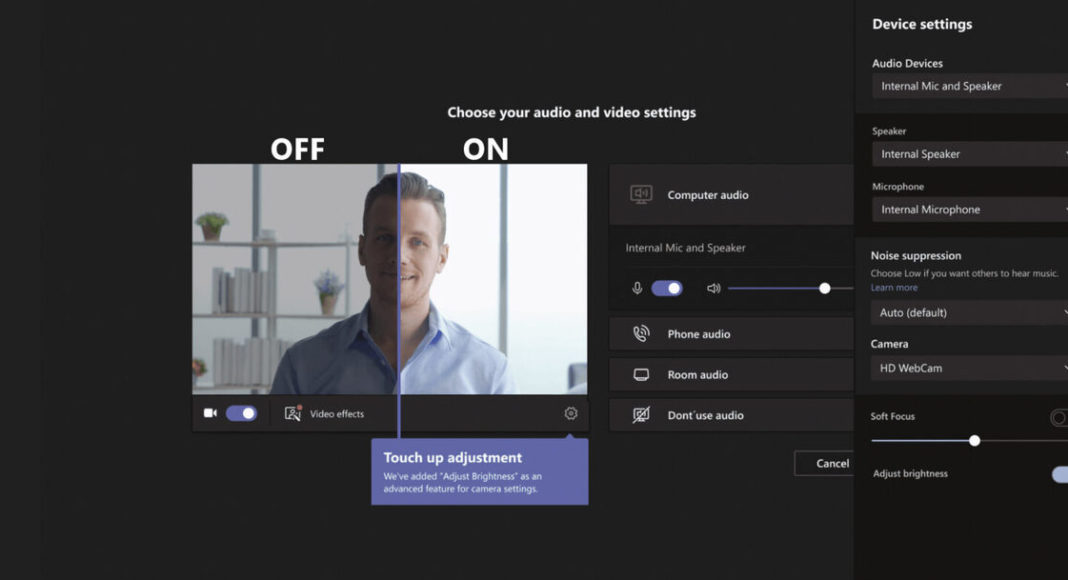Select the Phone audio option
Image resolution: width=1068 pixels, height=580 pixels.
click(732, 334)
